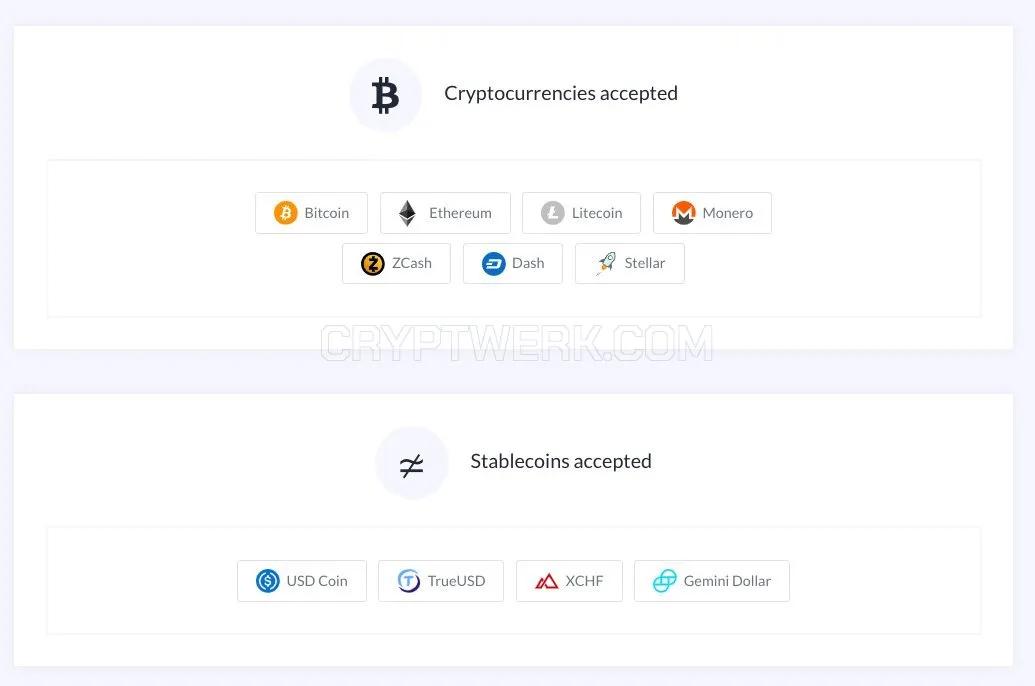Click the ZCash yellow coin icon
The width and height of the screenshot is (1035, 686).
click(373, 264)
